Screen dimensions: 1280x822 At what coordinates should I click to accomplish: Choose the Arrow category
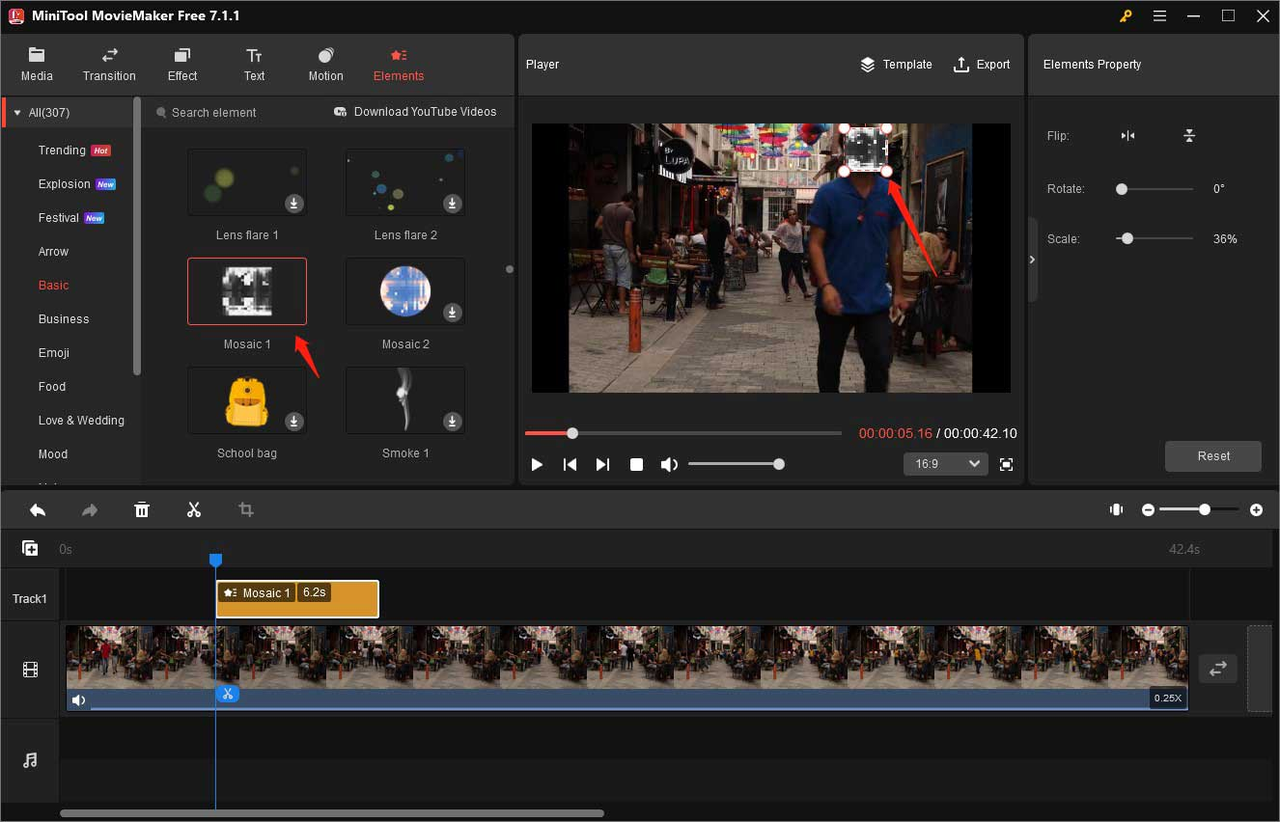(x=54, y=252)
